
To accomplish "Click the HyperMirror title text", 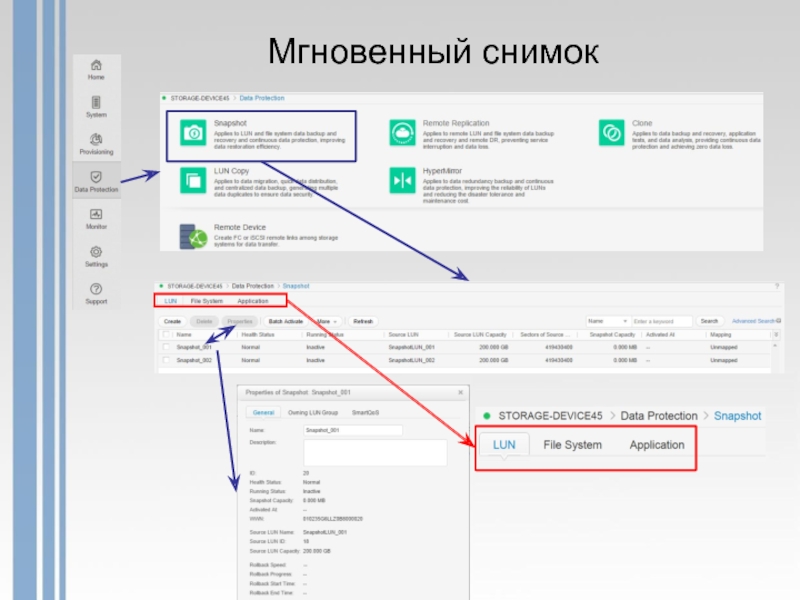I will 442,171.
